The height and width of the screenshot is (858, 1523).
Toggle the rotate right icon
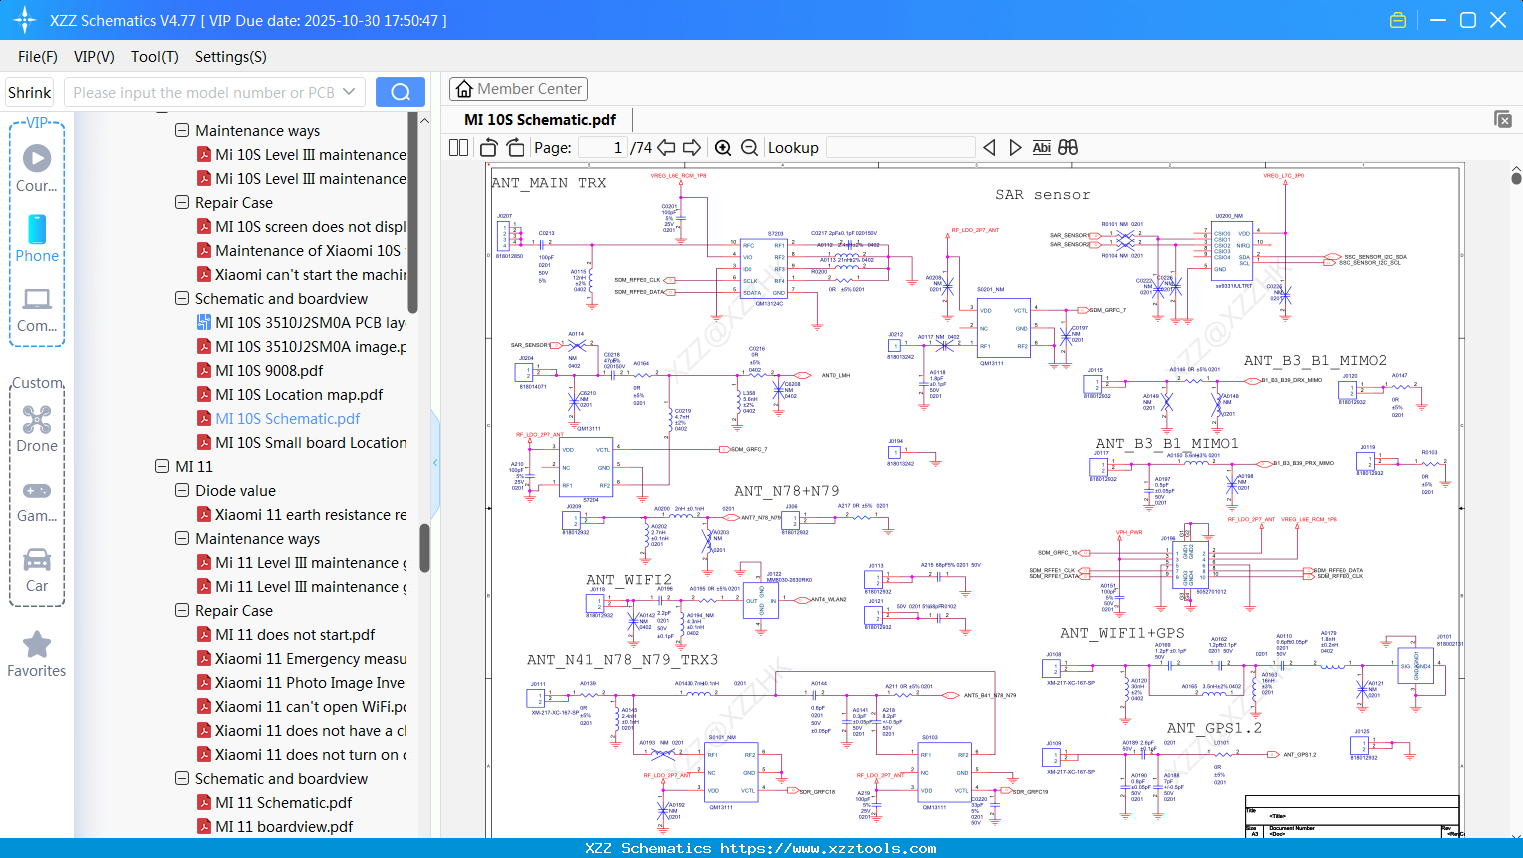click(514, 147)
